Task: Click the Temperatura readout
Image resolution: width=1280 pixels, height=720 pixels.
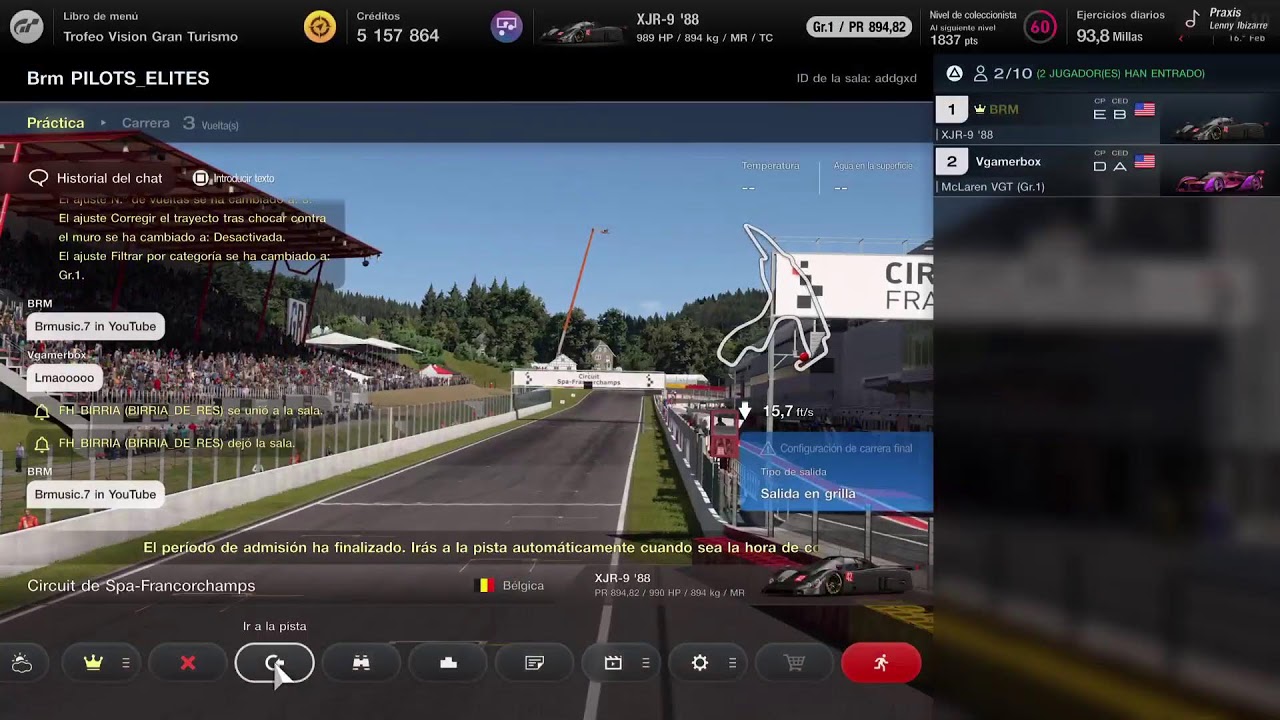Action: [x=770, y=177]
